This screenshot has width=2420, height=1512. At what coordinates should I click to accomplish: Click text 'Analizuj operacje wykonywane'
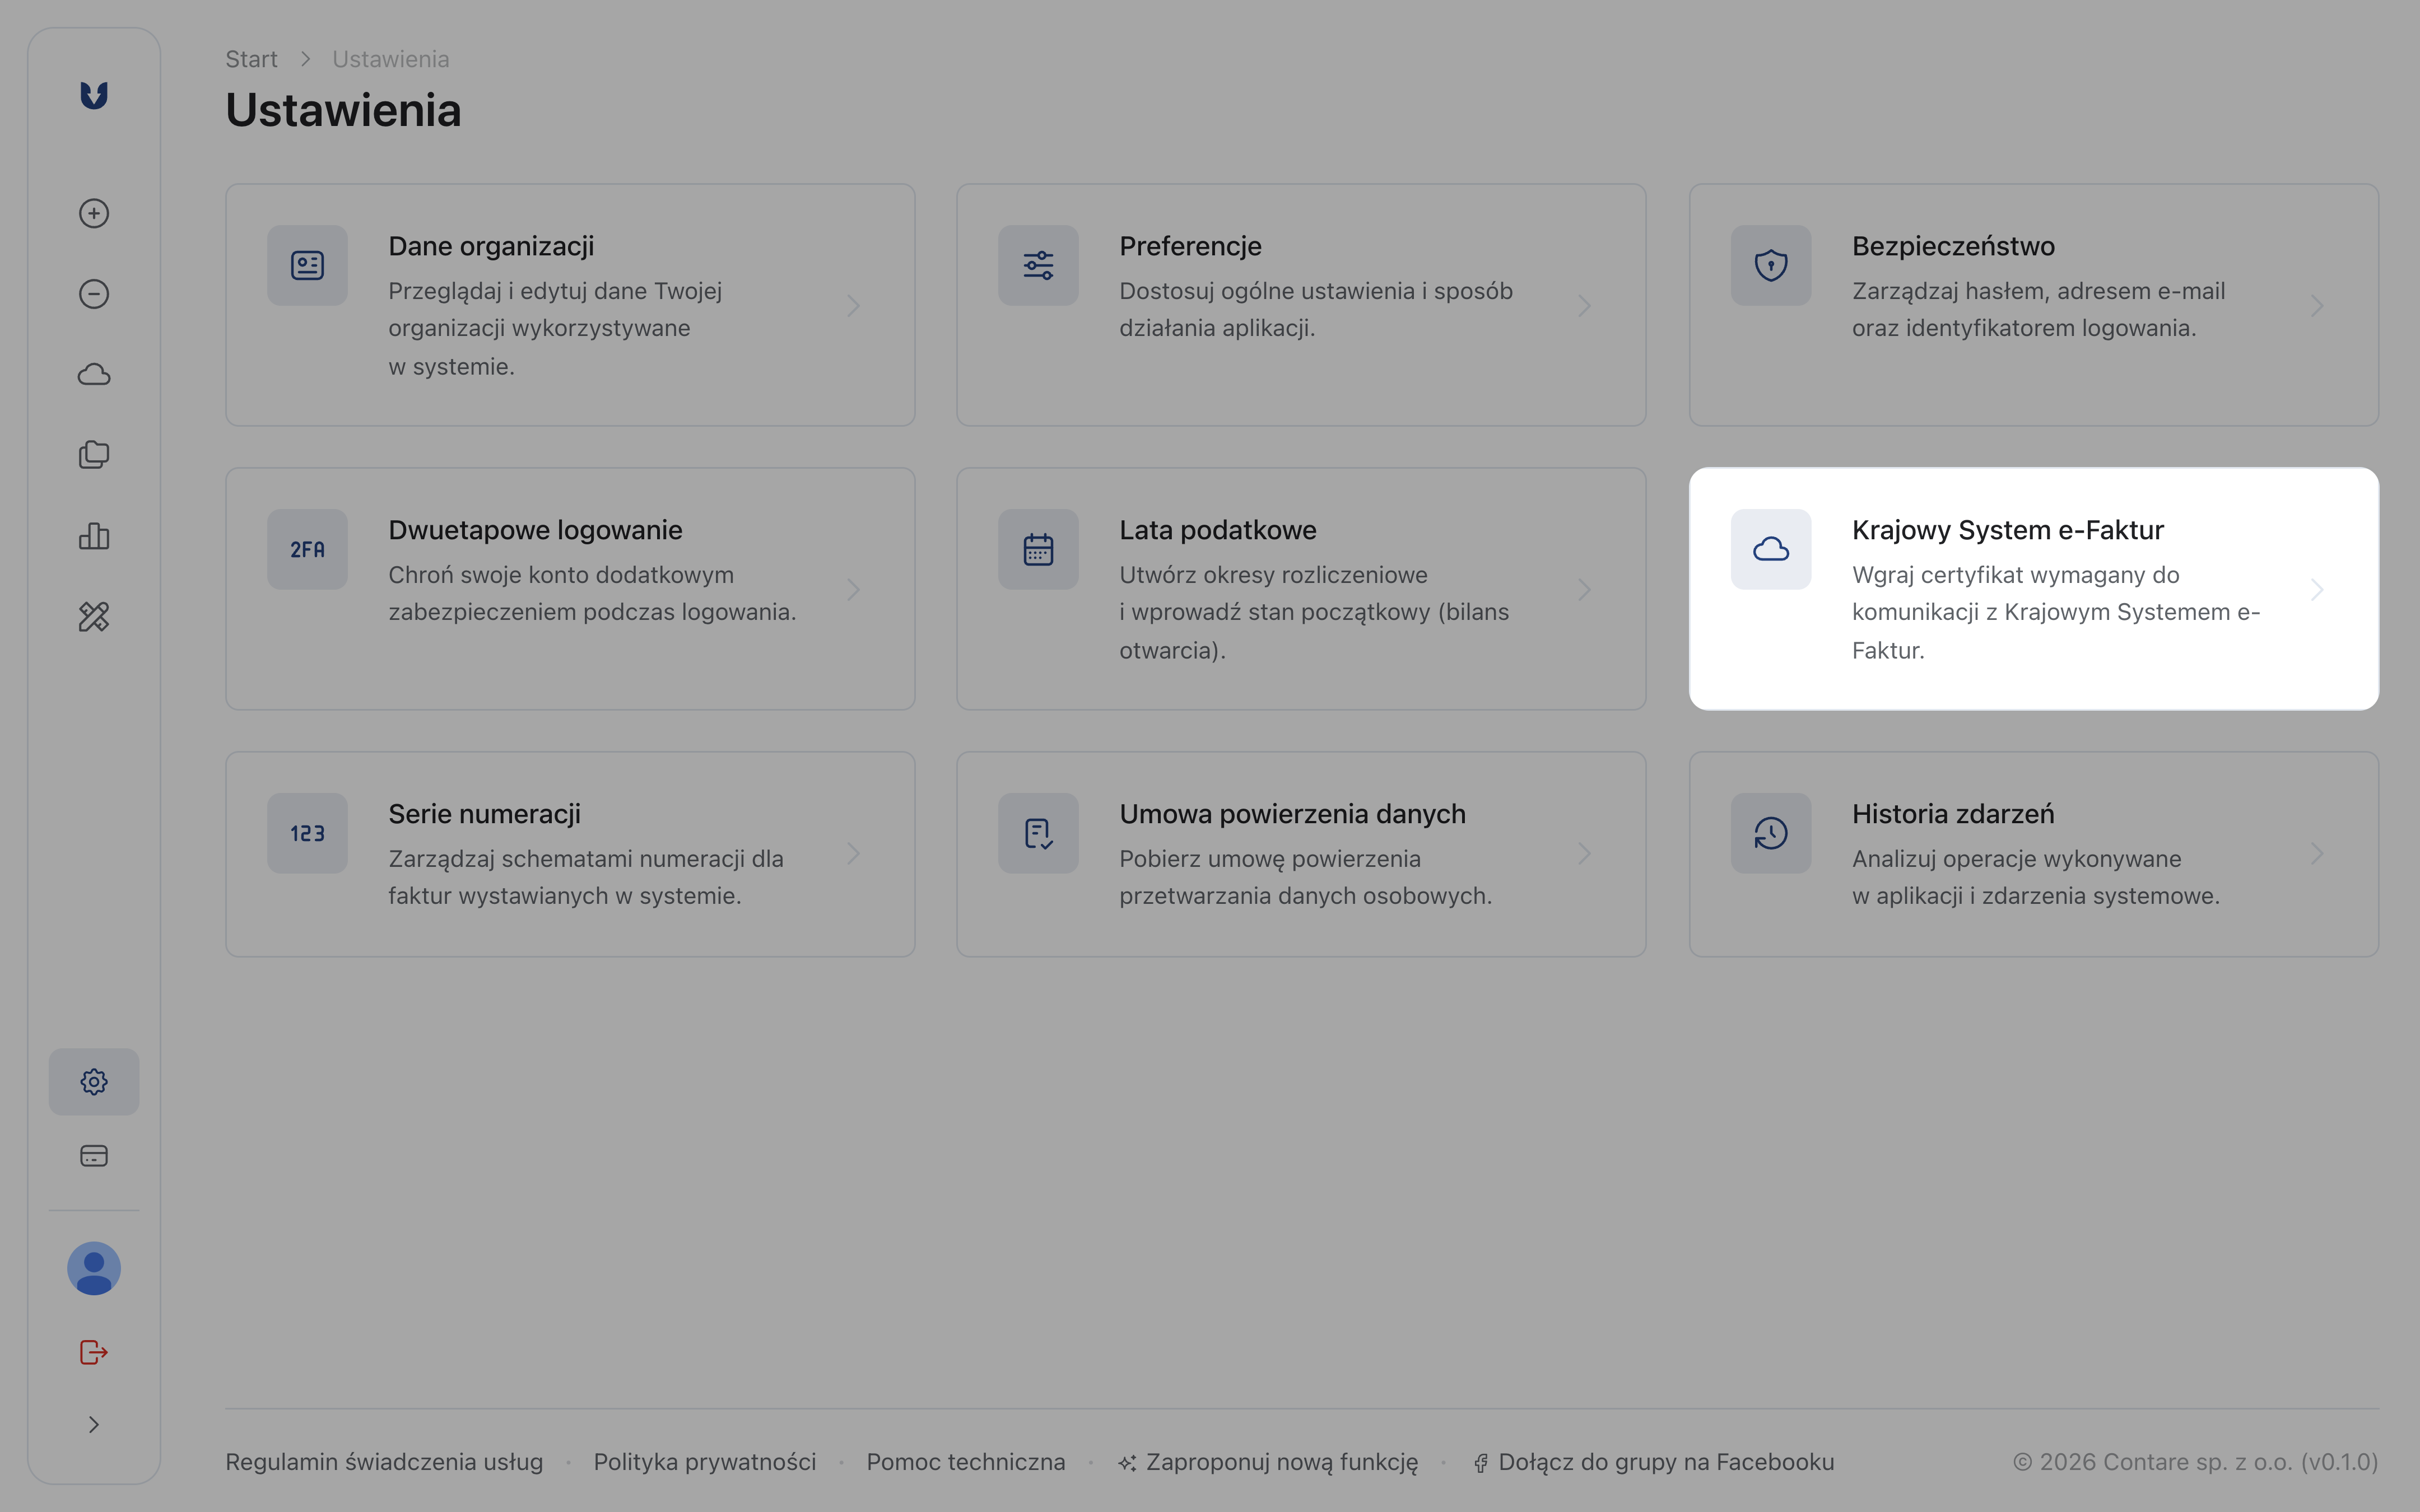pos(2016,859)
